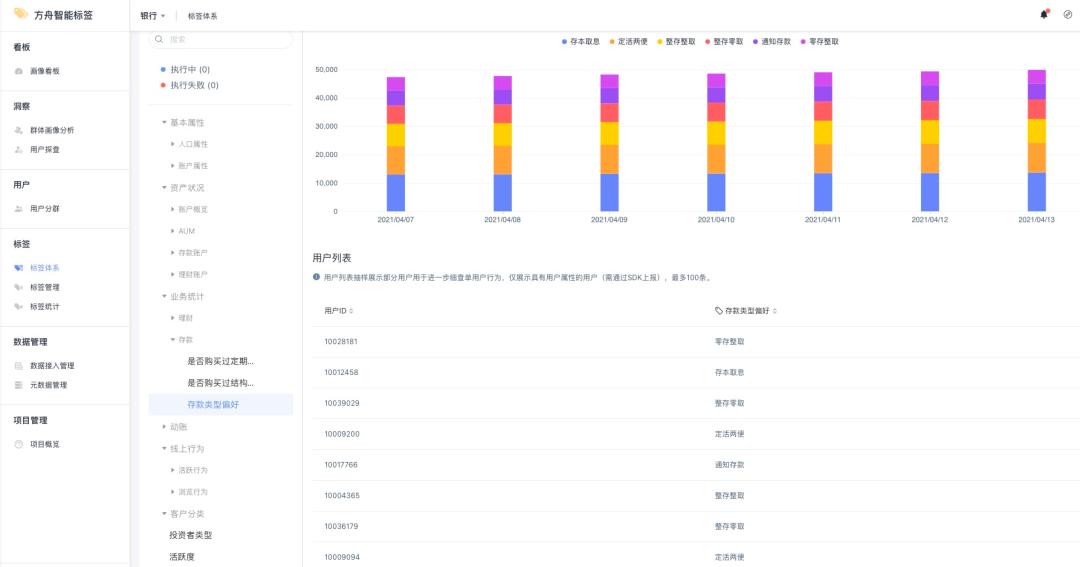The width and height of the screenshot is (1080, 567).
Task: Click the notification bell icon
Action: pyautogui.click(x=1045, y=15)
